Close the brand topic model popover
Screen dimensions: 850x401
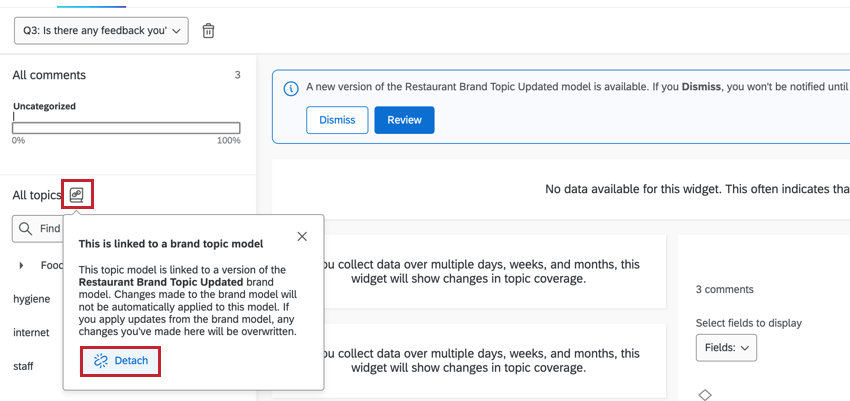pyautogui.click(x=302, y=236)
